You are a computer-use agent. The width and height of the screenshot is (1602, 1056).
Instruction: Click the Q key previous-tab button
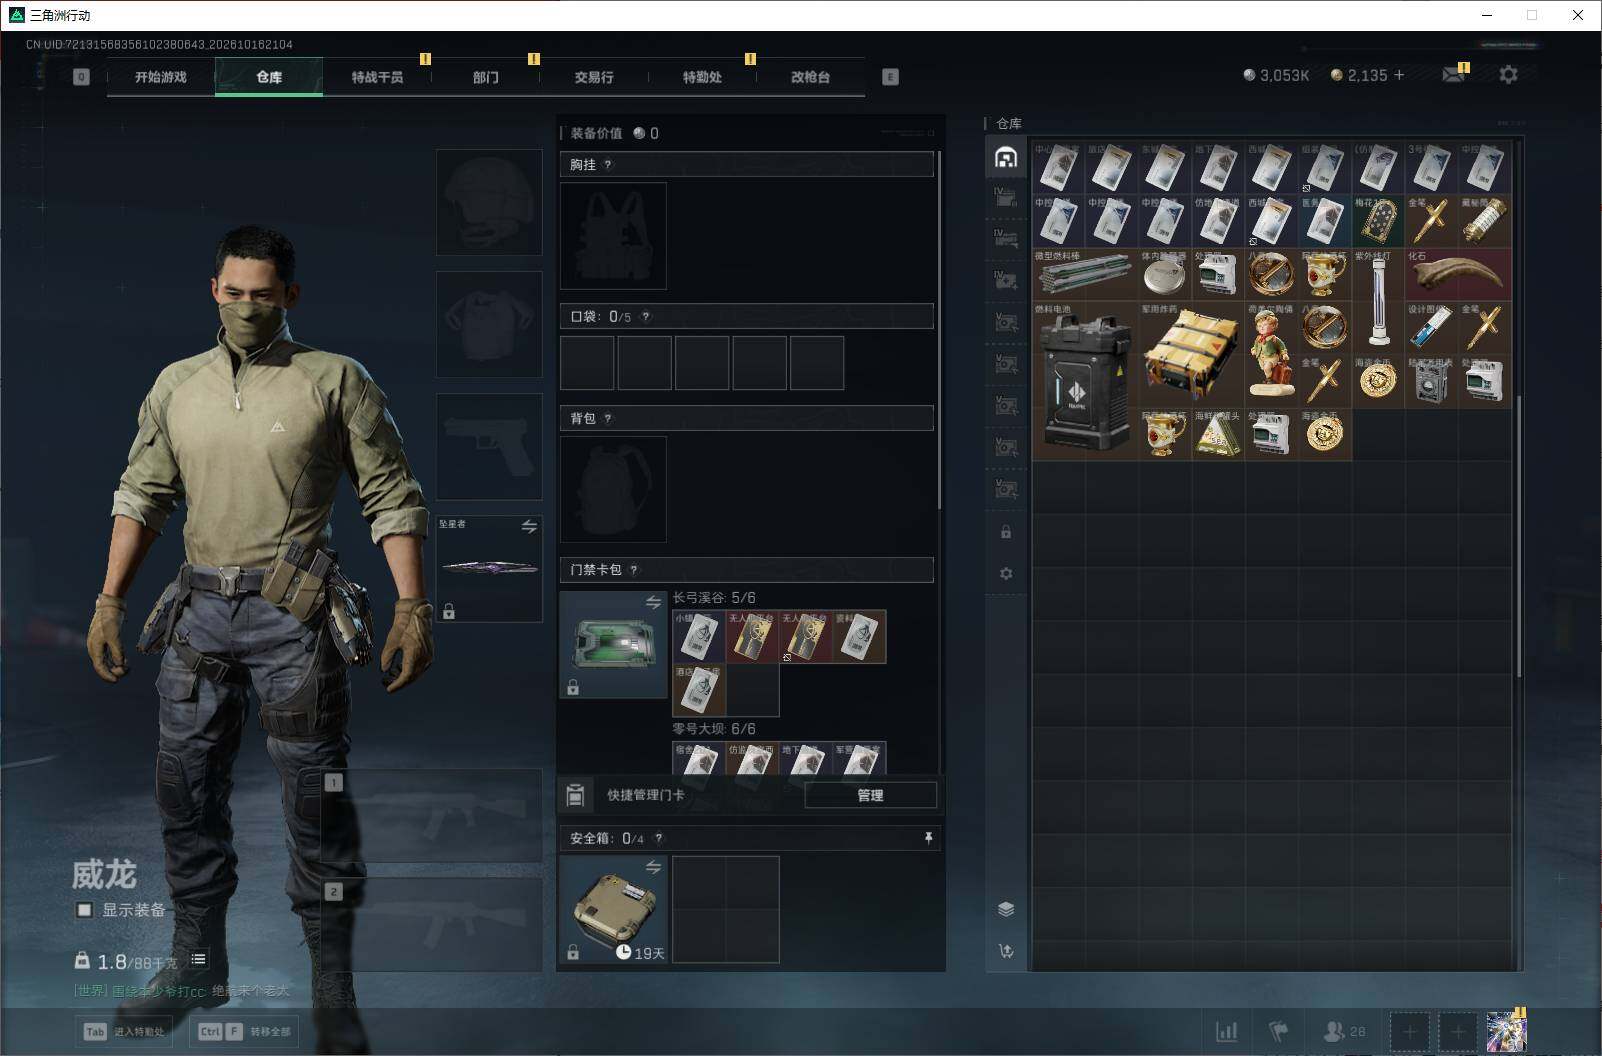(x=81, y=77)
